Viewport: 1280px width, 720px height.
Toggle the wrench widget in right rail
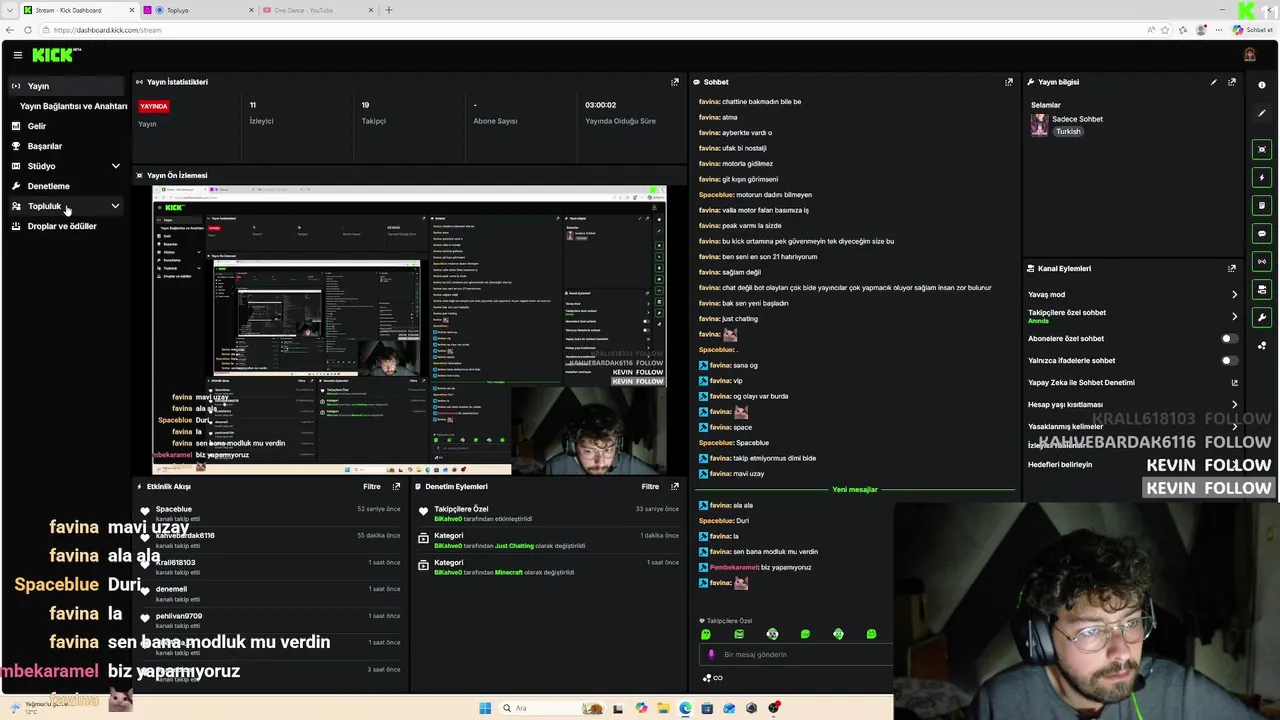[1262, 317]
